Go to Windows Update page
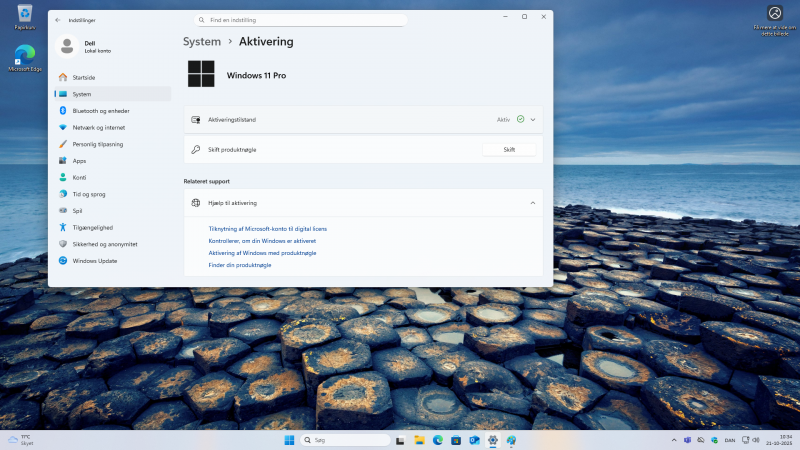The height and width of the screenshot is (450, 800). coord(94,261)
